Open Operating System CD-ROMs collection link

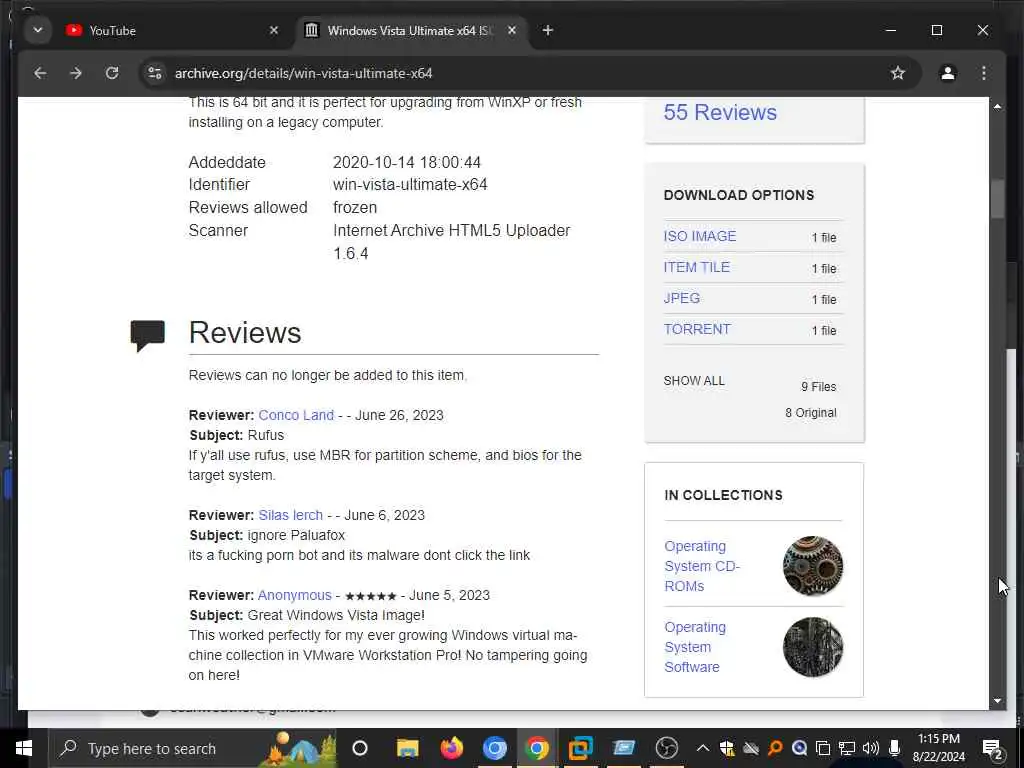tap(701, 566)
